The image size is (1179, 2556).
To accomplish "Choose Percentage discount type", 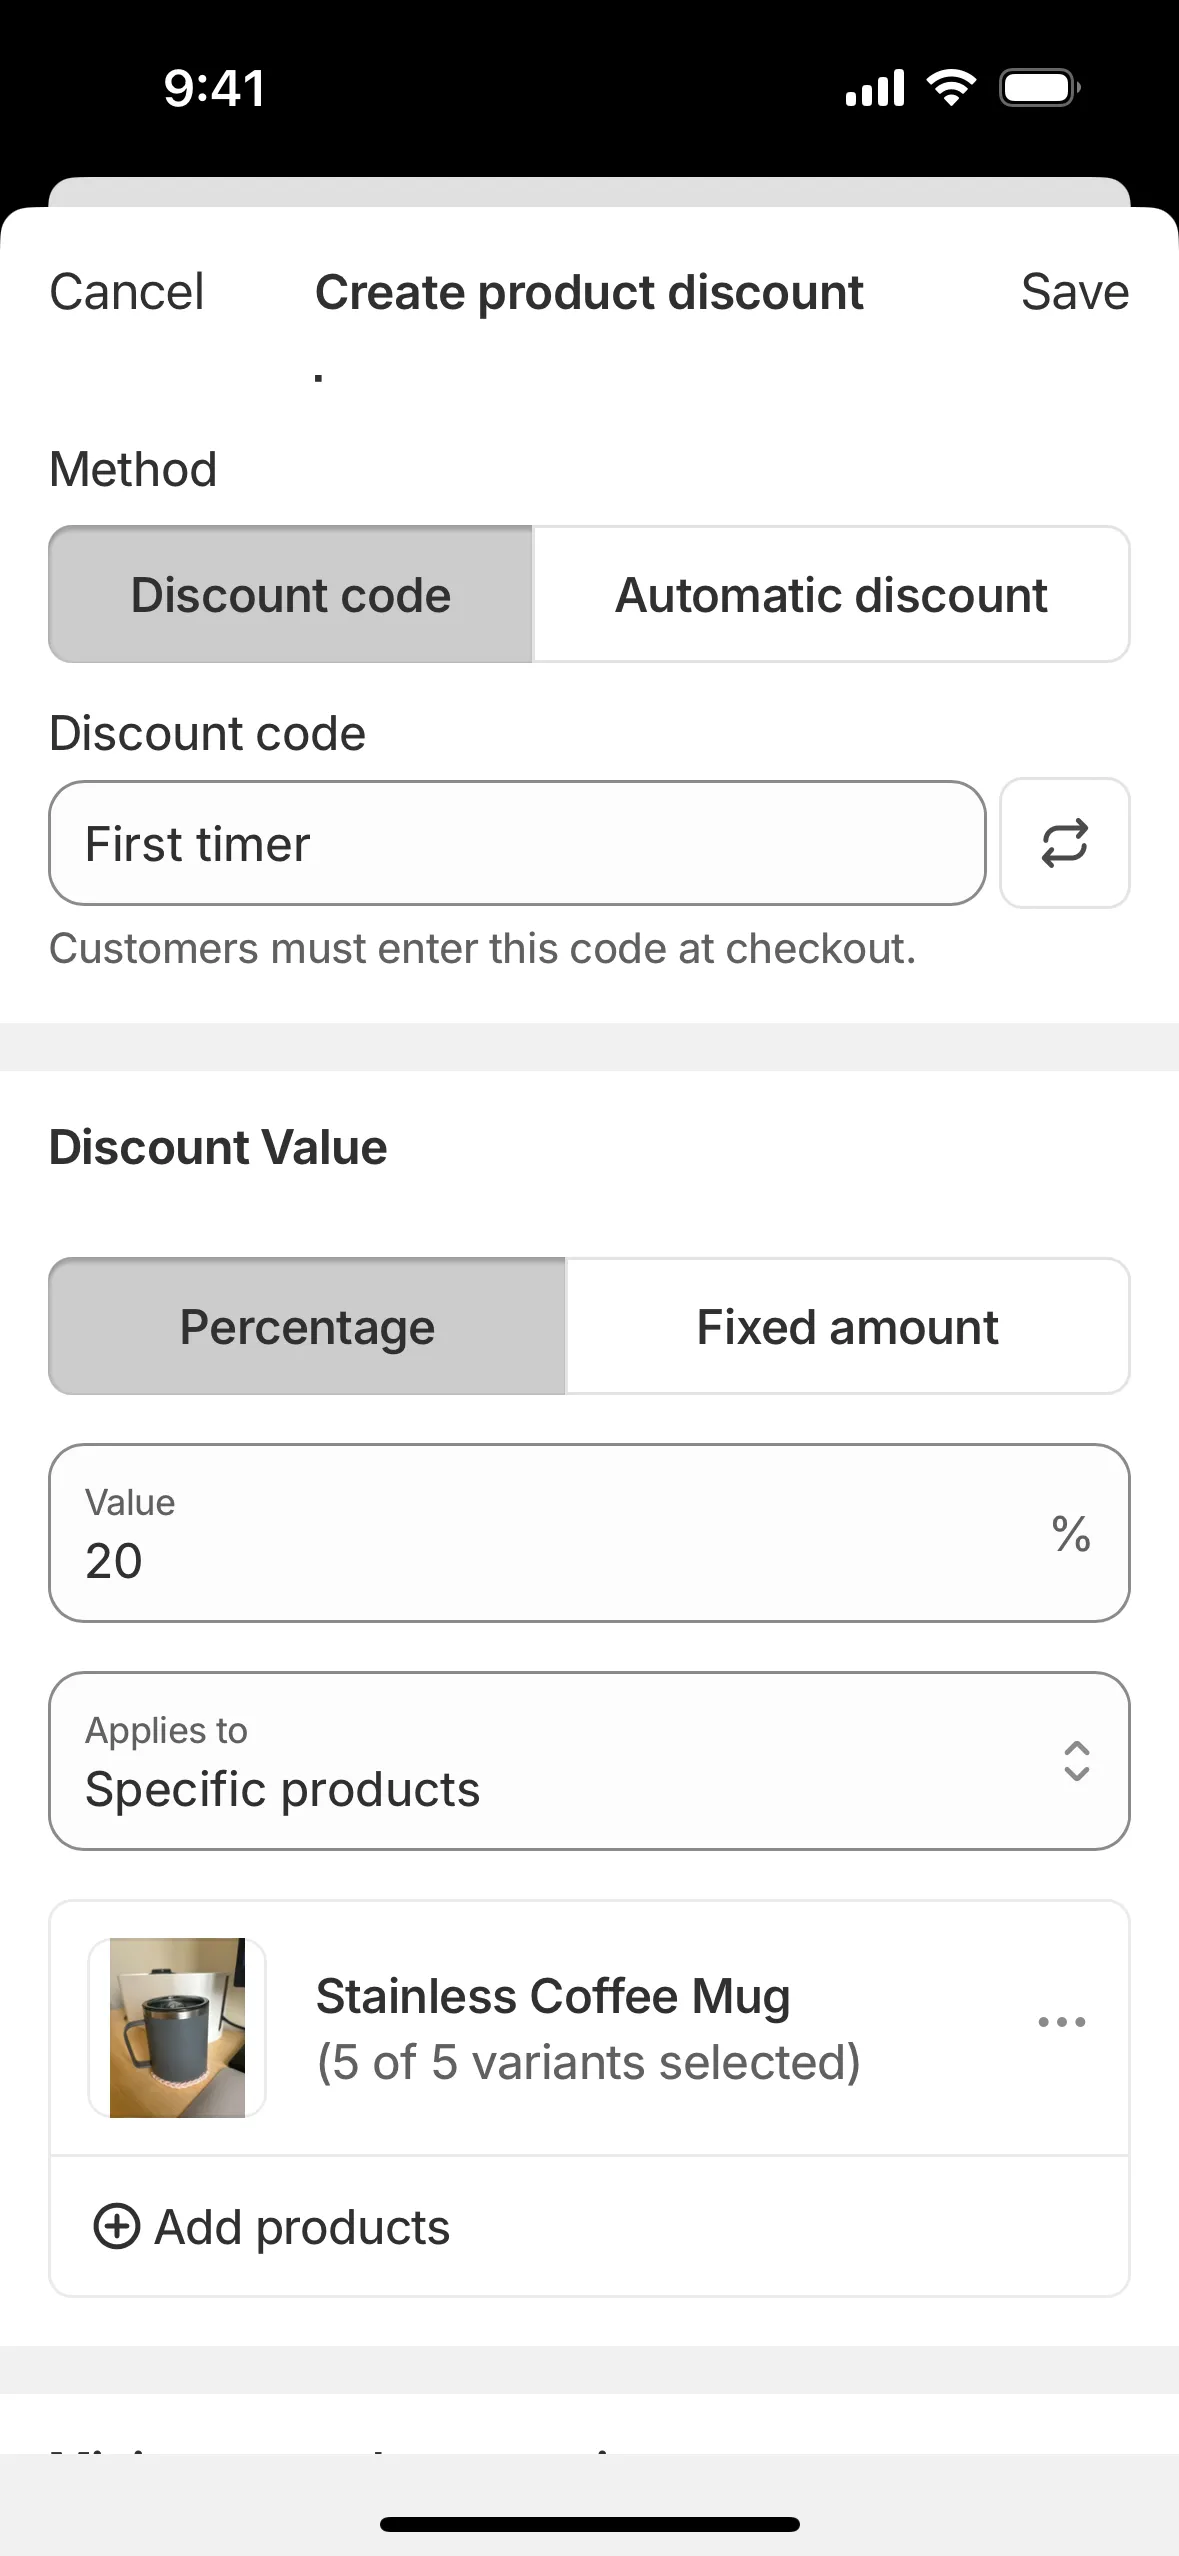I will pyautogui.click(x=307, y=1327).
